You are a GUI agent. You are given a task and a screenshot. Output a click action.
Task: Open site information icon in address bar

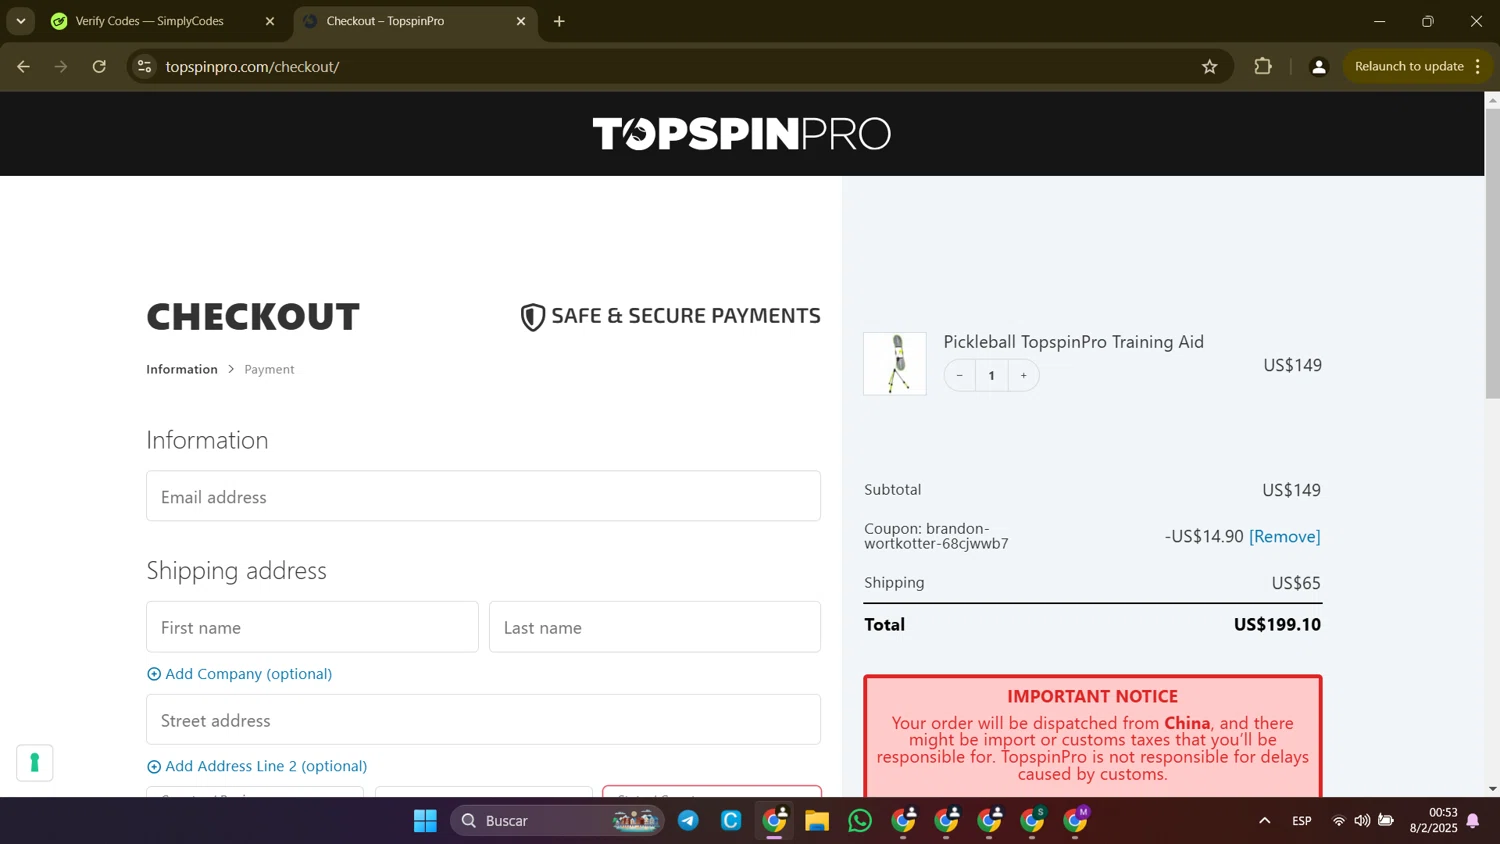145,67
